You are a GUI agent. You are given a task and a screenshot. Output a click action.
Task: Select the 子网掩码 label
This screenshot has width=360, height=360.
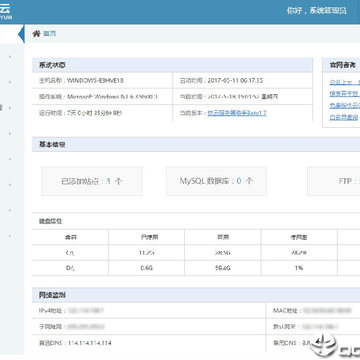tap(50, 327)
